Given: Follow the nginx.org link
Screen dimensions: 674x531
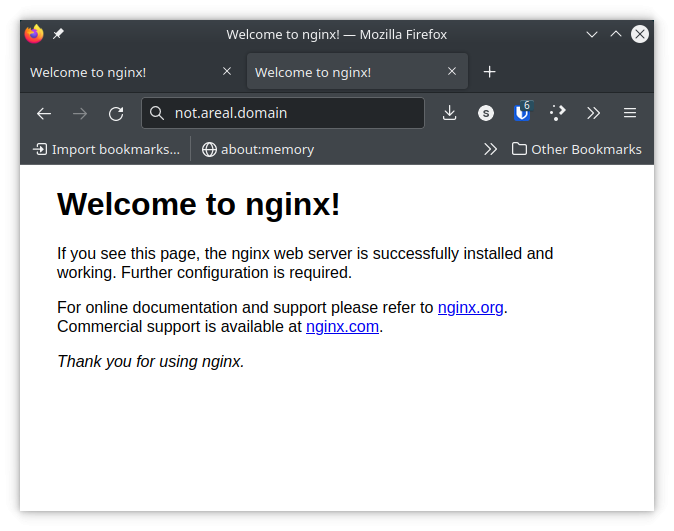Looking at the screenshot, I should (470, 308).
